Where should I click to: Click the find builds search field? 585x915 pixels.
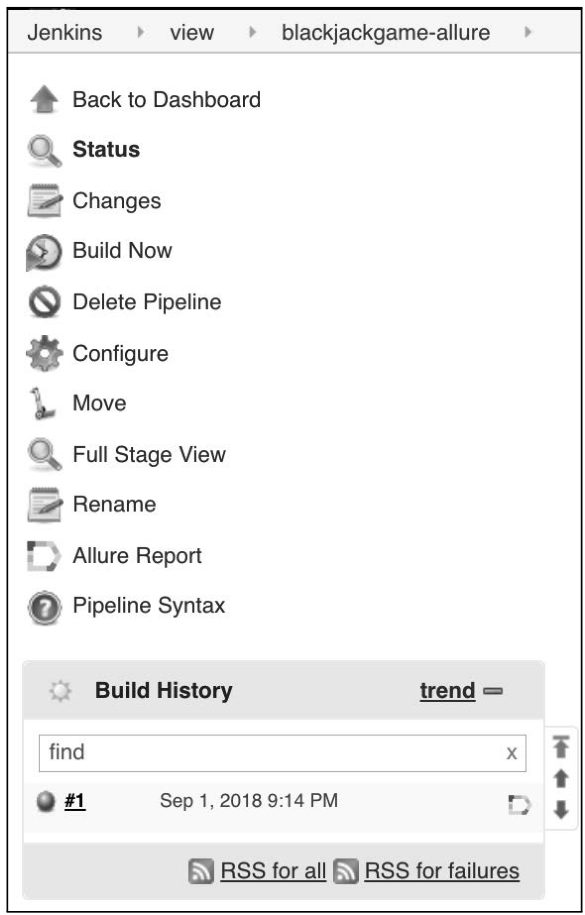[283, 753]
